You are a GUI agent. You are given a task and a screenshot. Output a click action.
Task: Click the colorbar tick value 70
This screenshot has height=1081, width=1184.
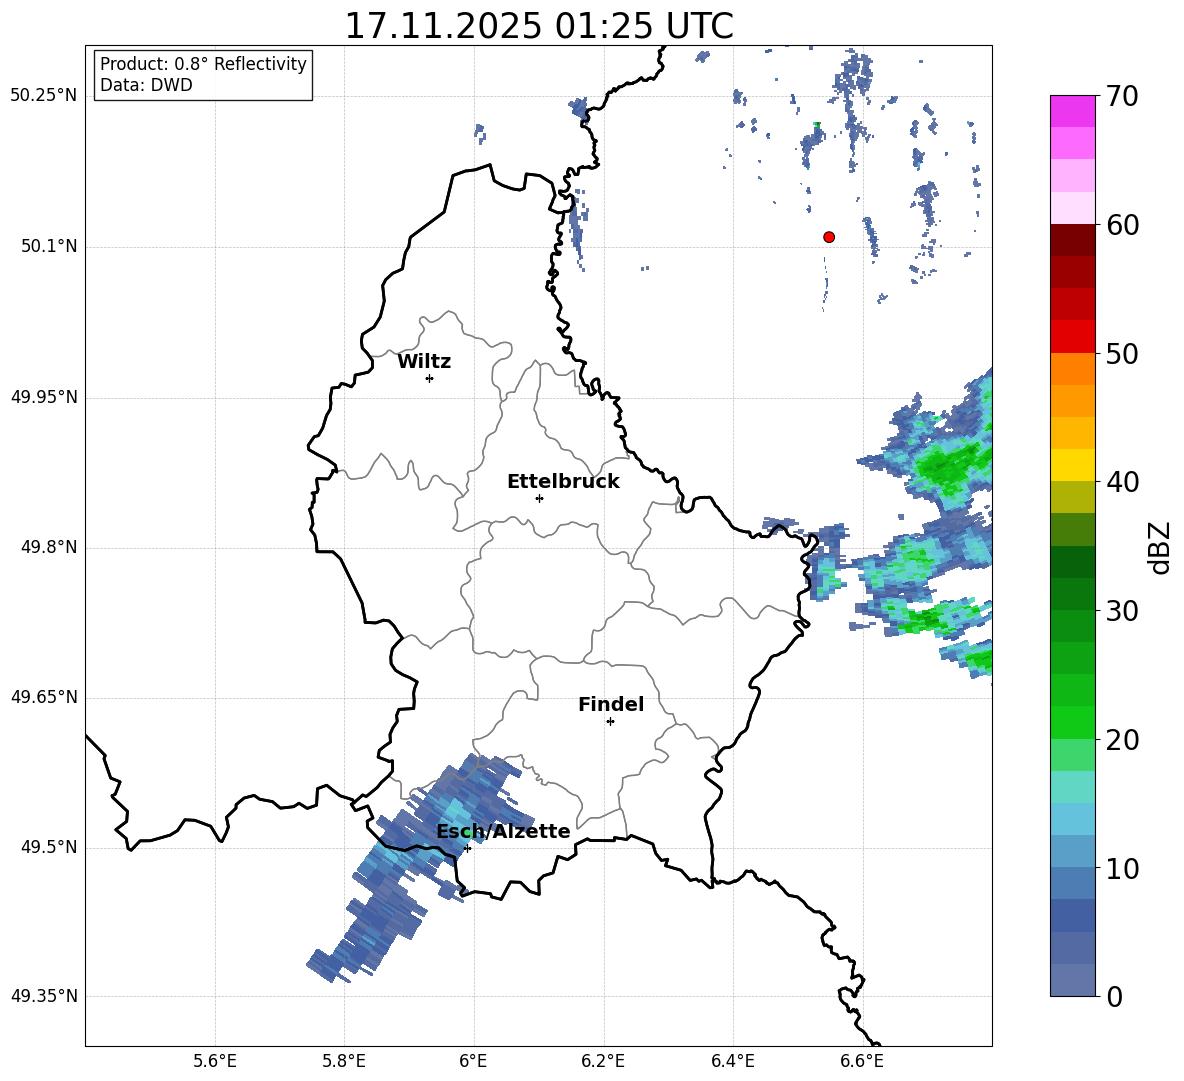pos(1122,97)
